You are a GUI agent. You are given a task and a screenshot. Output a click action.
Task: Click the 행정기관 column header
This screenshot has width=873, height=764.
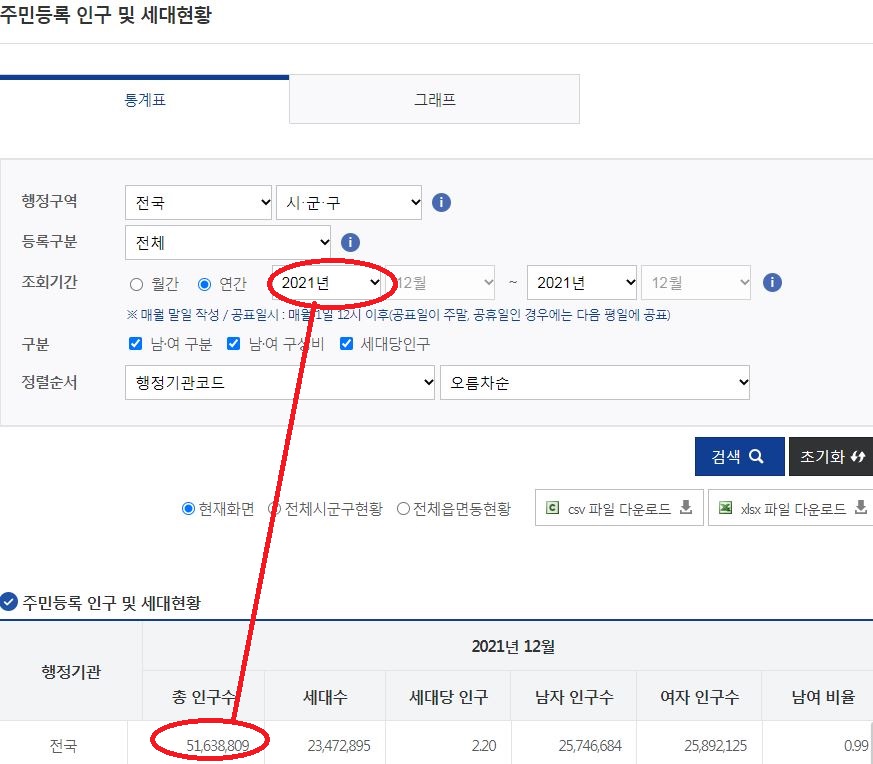[71, 672]
